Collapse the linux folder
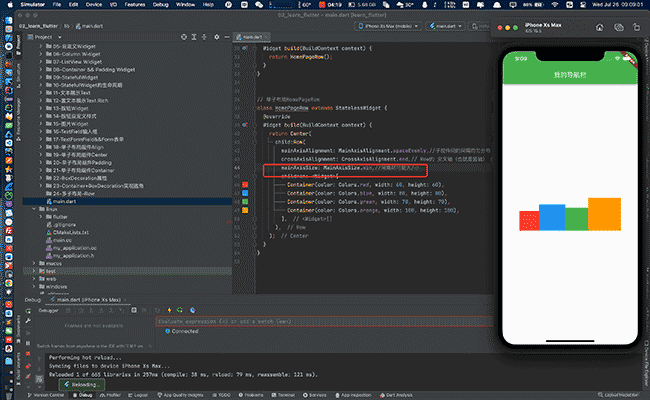This screenshot has height=400, width=650. point(34,209)
